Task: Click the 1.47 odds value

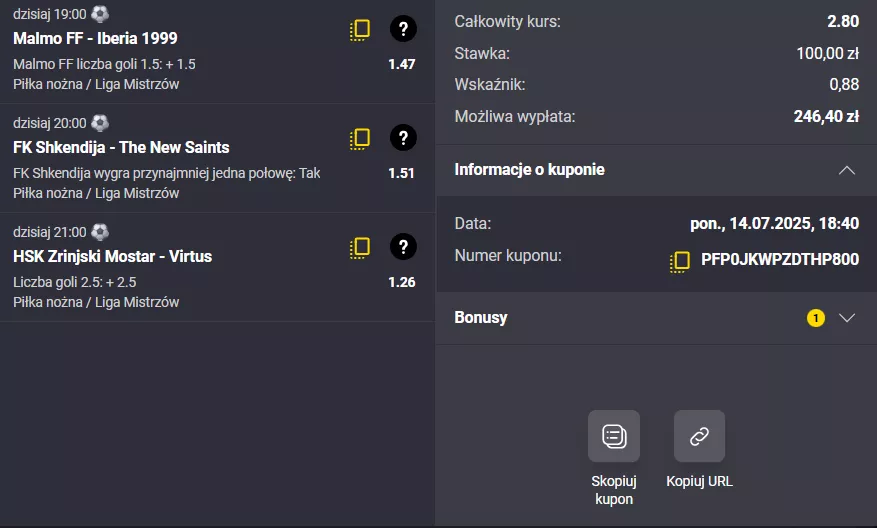Action: tap(402, 64)
